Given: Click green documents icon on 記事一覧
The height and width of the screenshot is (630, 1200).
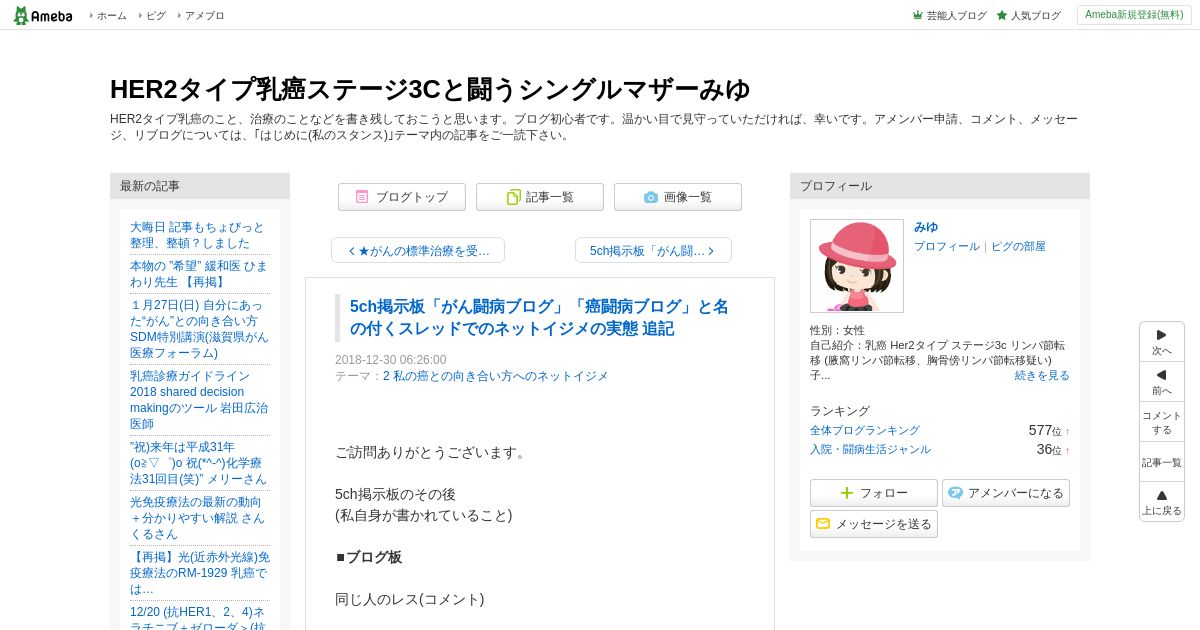Looking at the screenshot, I should pyautogui.click(x=513, y=197).
